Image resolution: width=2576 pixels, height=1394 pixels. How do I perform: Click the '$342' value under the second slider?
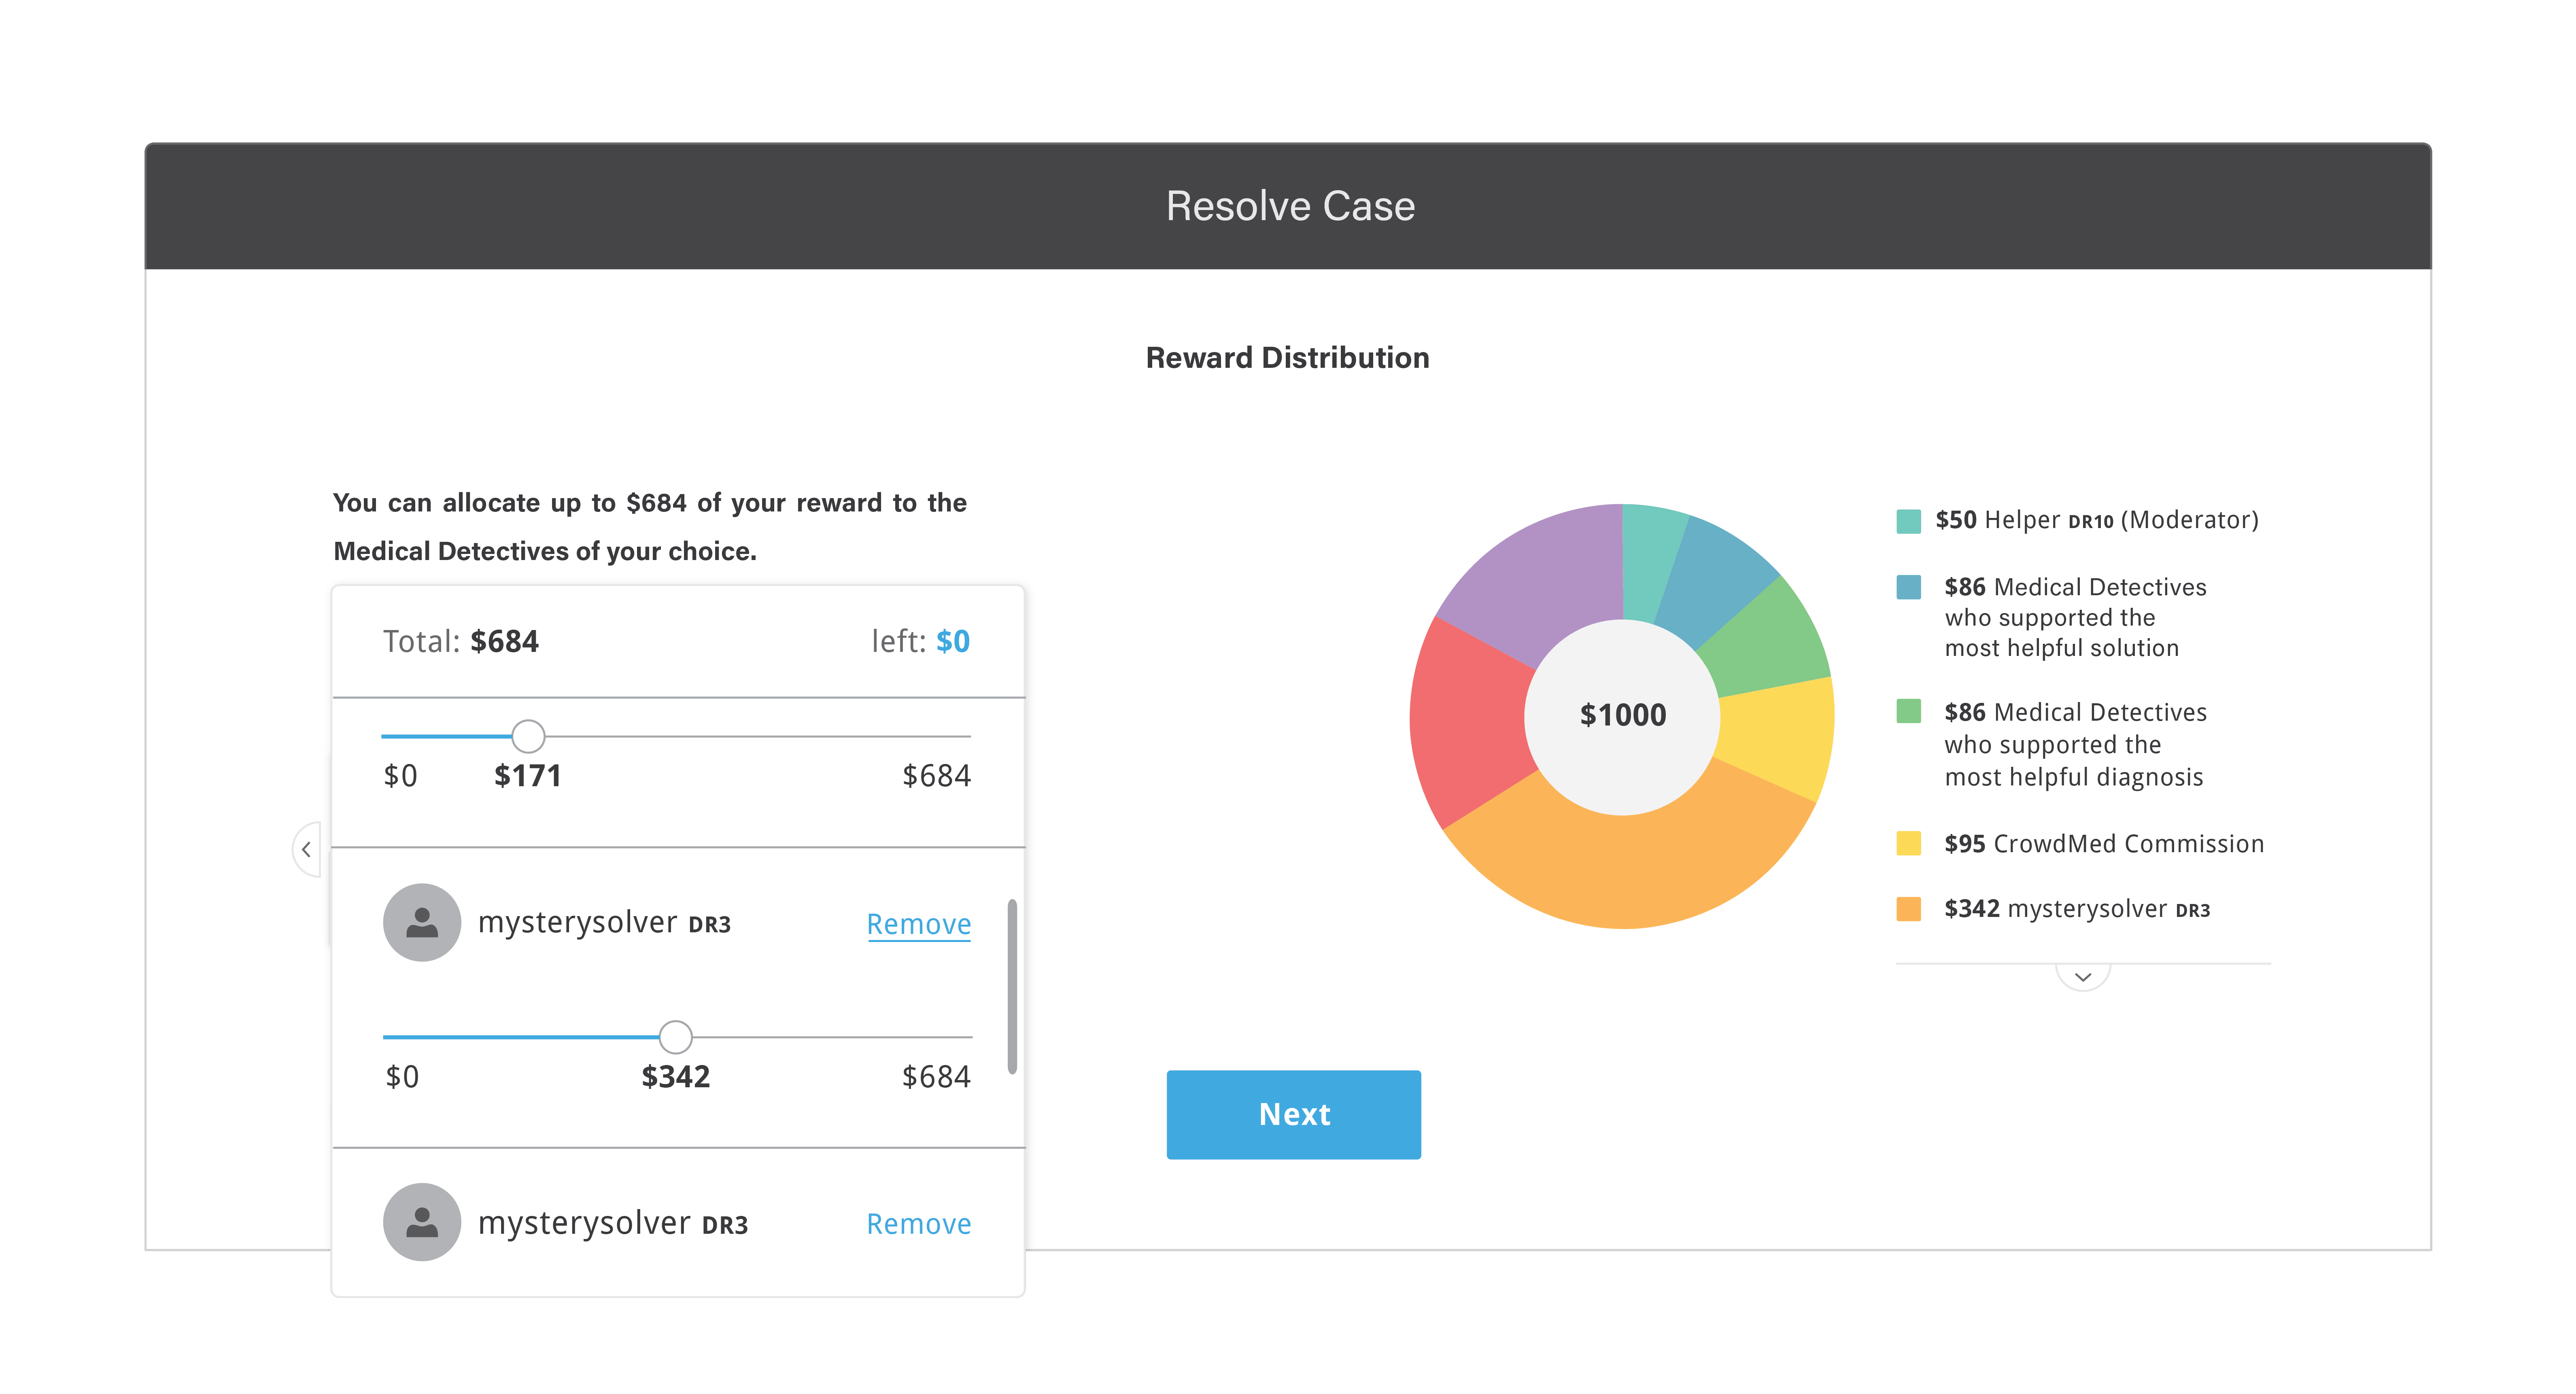[x=675, y=1077]
